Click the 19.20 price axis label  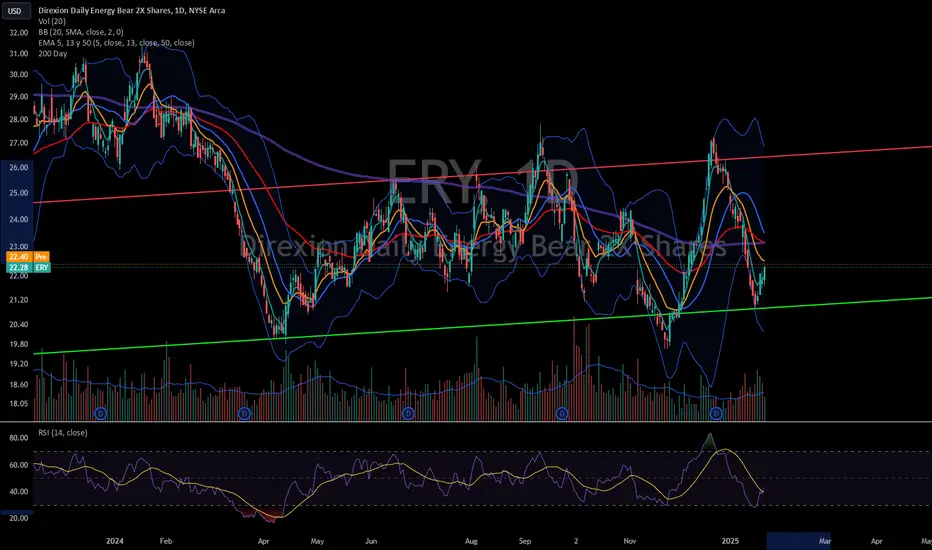[x=19, y=363]
